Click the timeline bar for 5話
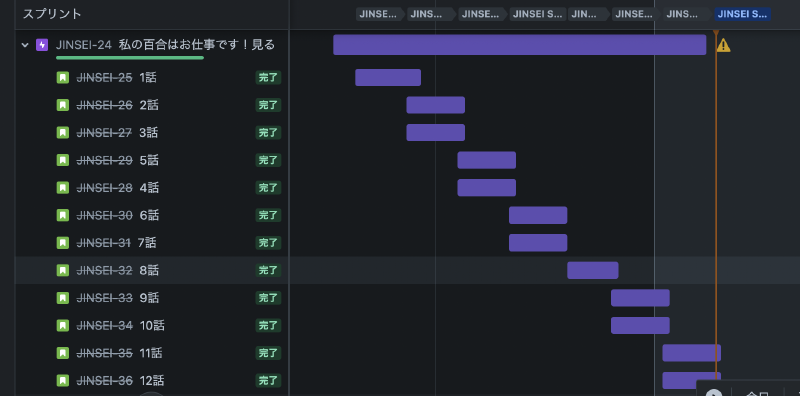 pyautogui.click(x=486, y=160)
